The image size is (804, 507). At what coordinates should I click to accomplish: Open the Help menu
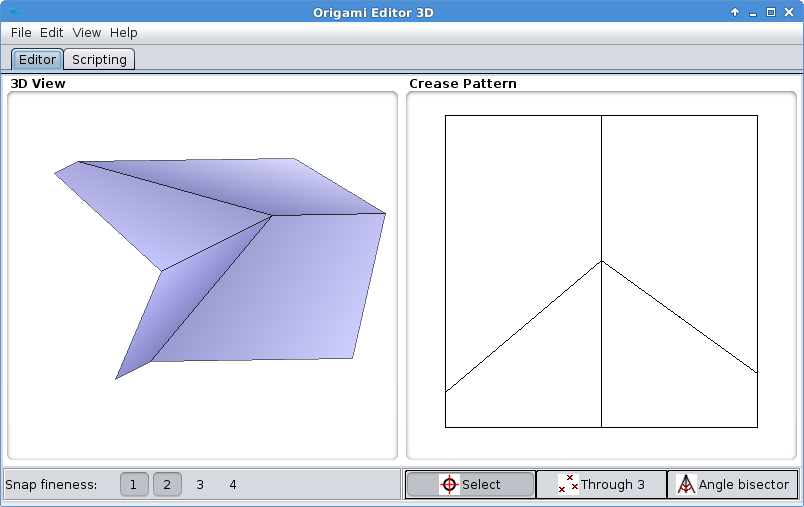coord(124,33)
